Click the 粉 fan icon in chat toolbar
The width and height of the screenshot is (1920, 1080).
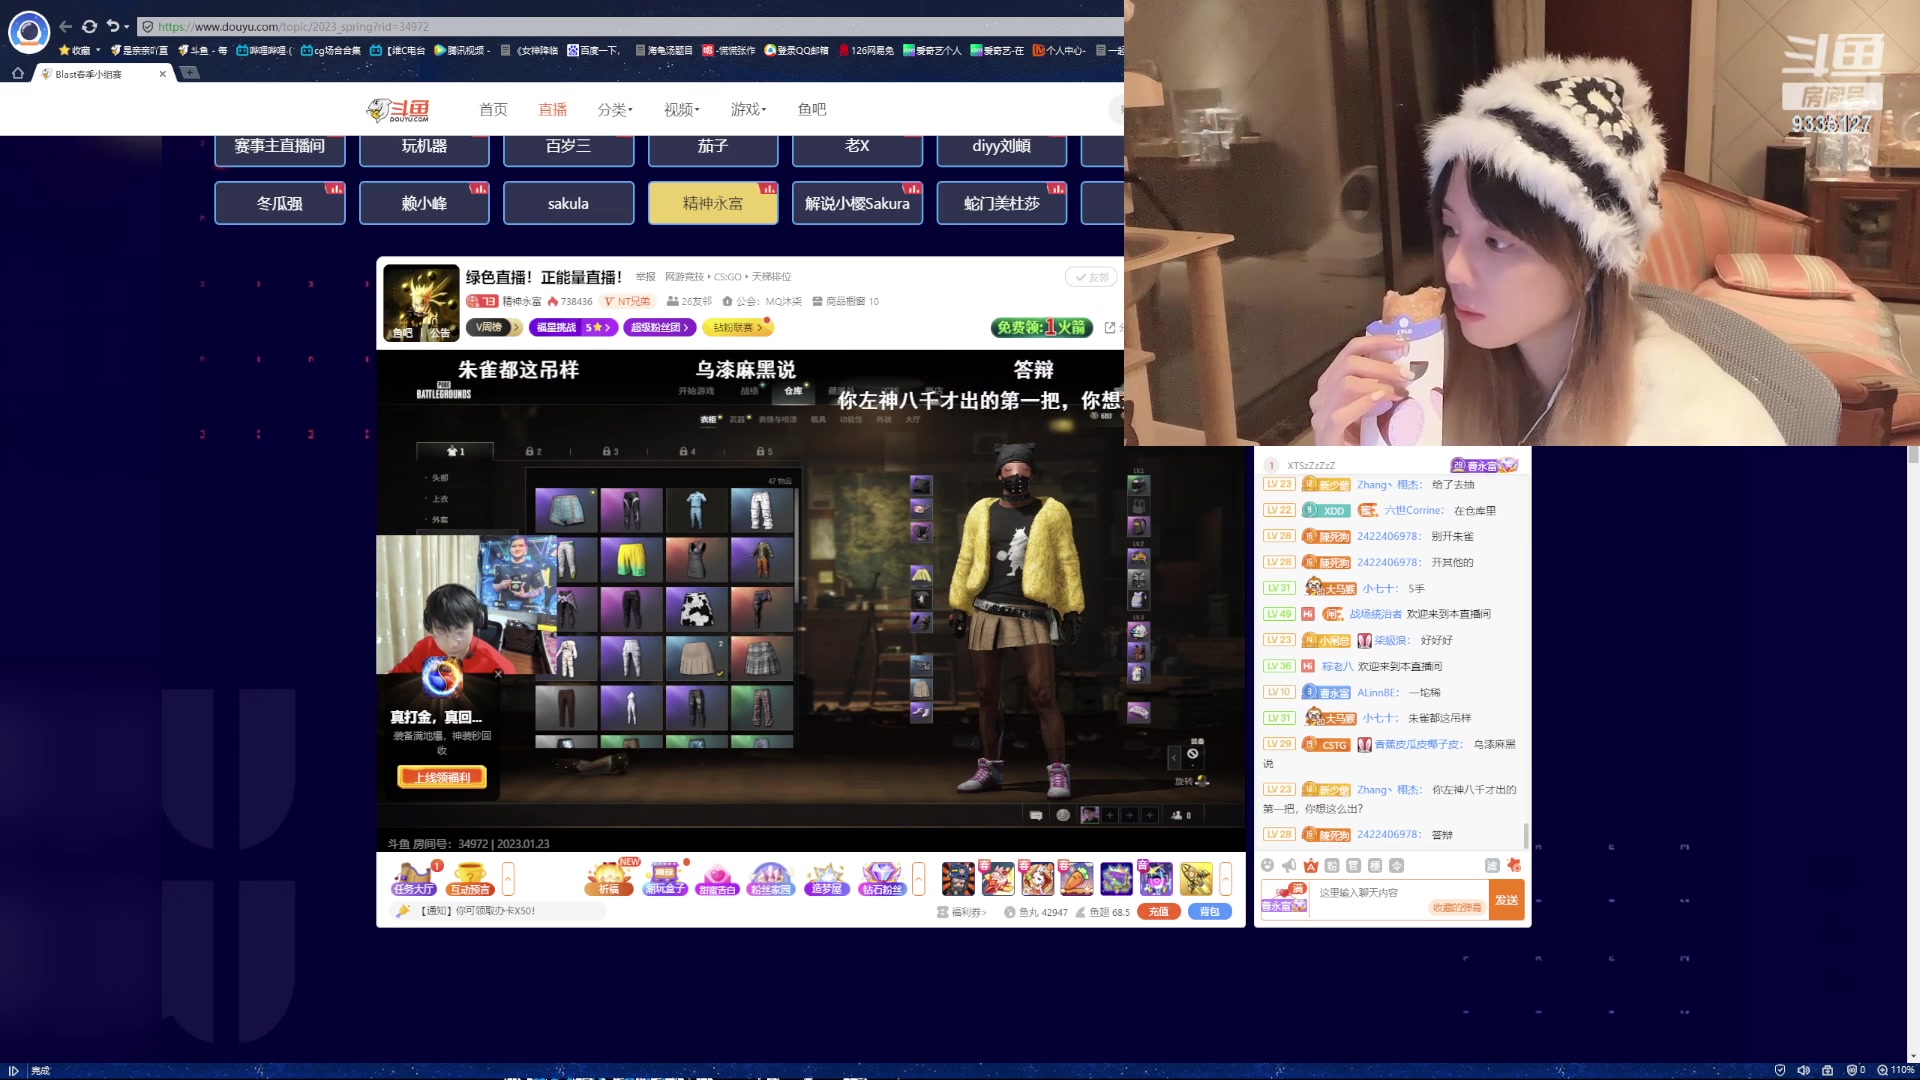click(1332, 865)
